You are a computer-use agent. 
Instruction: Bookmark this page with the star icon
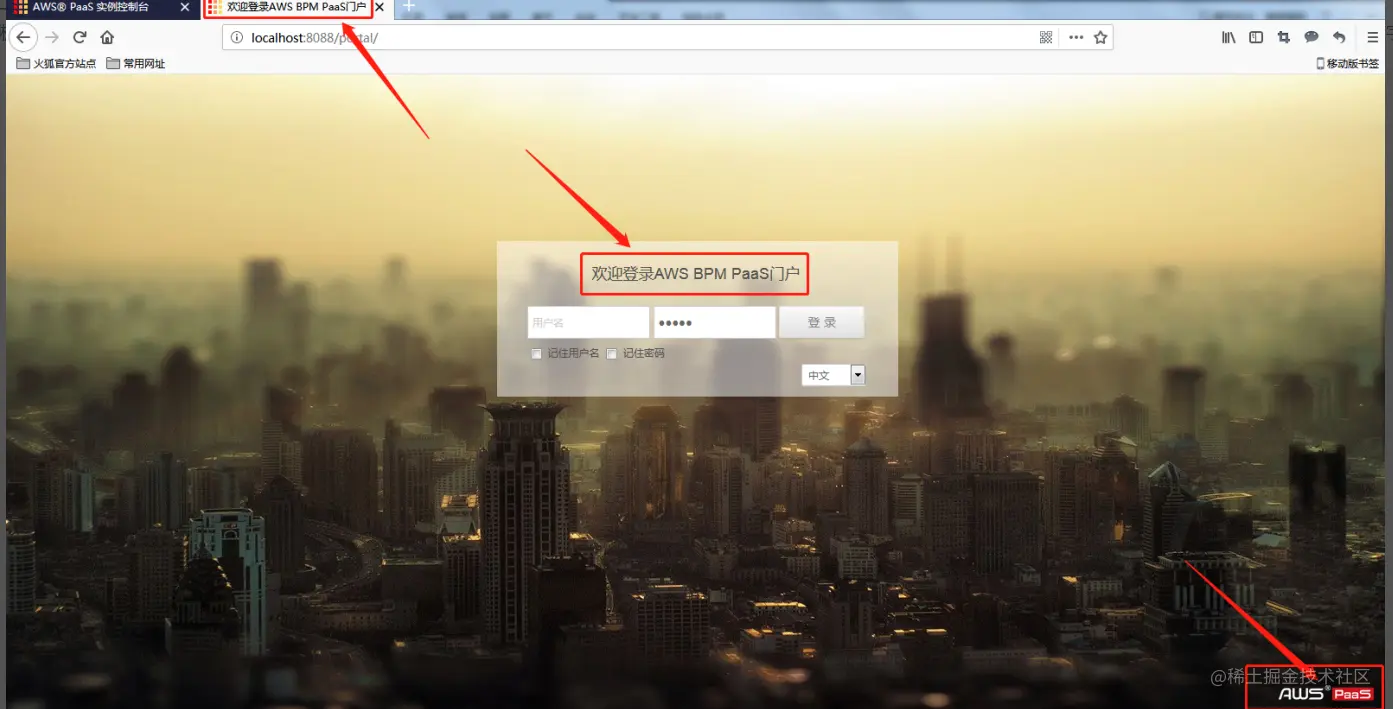(1100, 37)
